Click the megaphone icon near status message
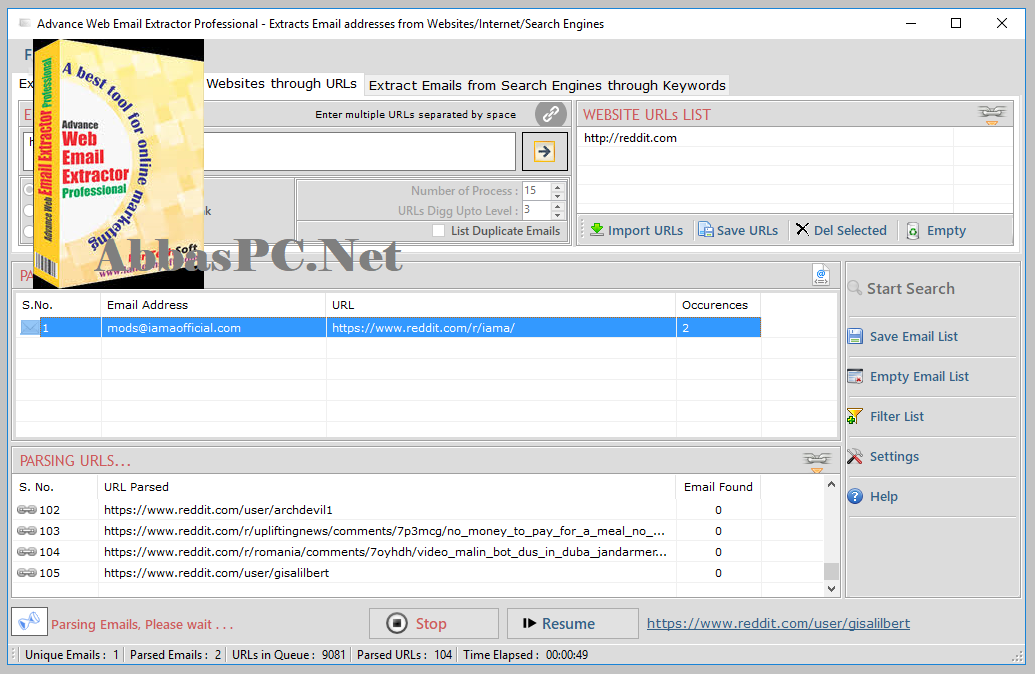Viewport: 1035px width, 674px height. tap(29, 622)
